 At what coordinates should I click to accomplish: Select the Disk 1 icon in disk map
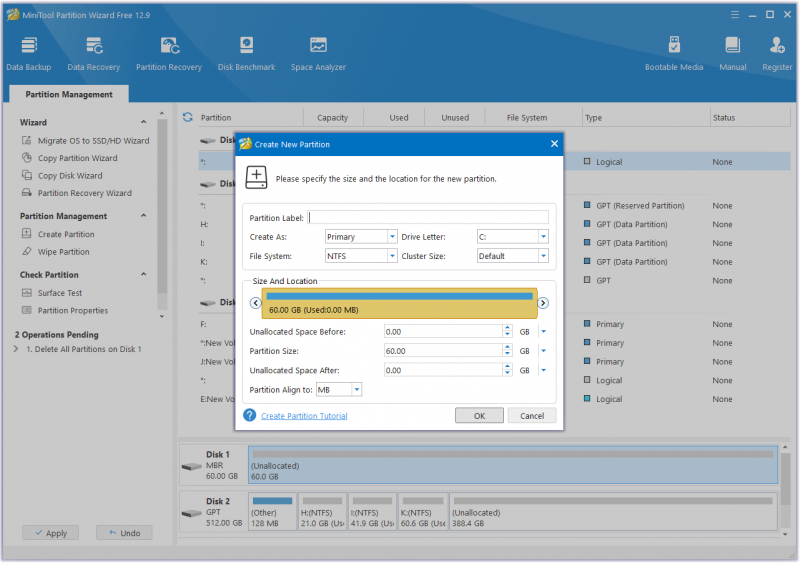[192, 466]
